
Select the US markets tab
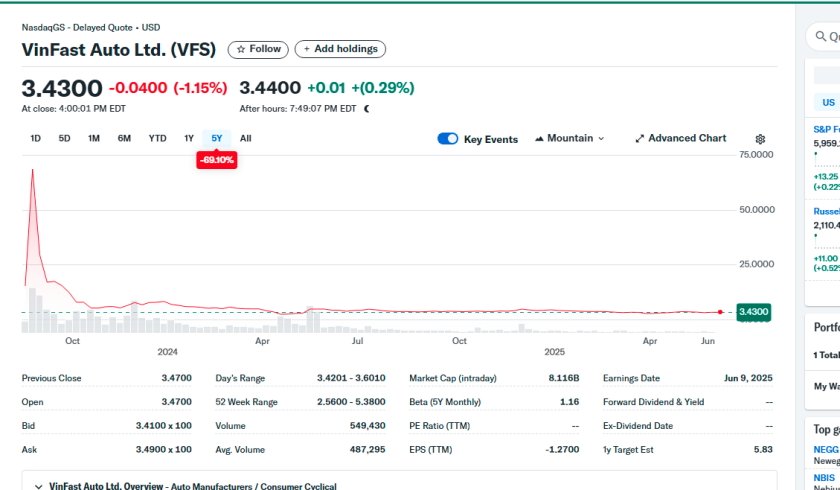click(828, 103)
